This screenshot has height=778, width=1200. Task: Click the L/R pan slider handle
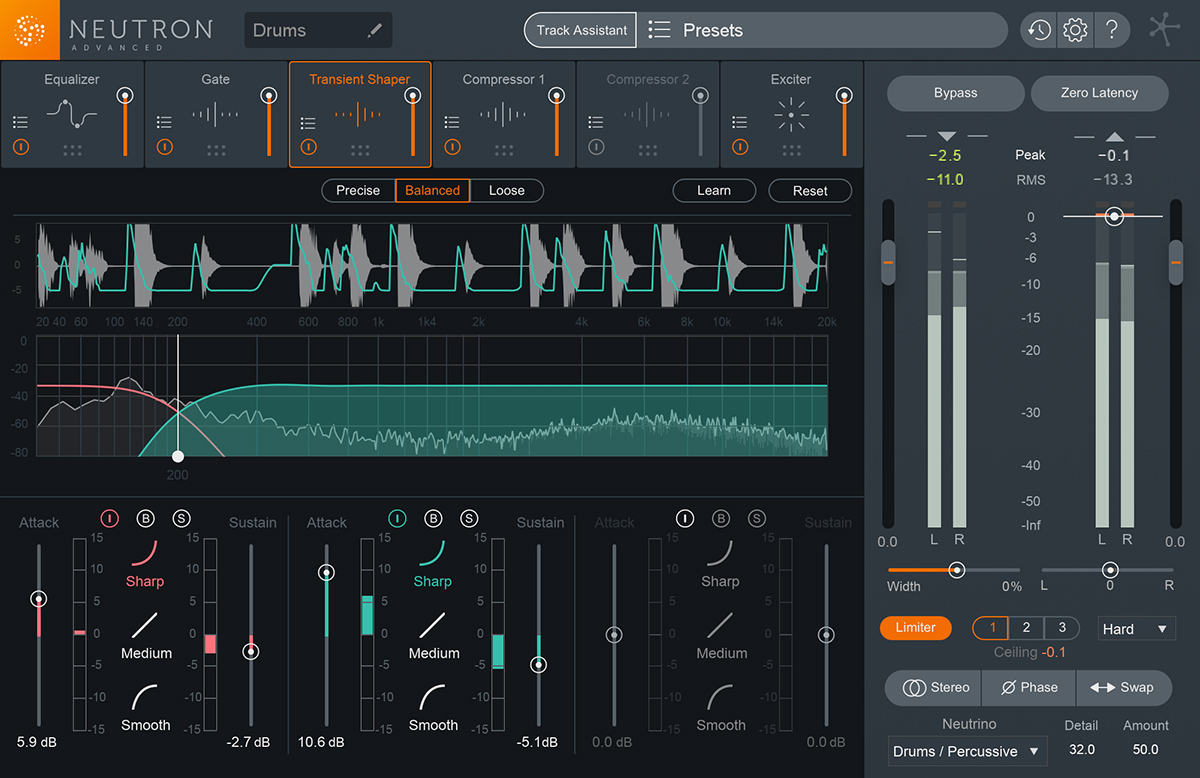(x=1109, y=570)
